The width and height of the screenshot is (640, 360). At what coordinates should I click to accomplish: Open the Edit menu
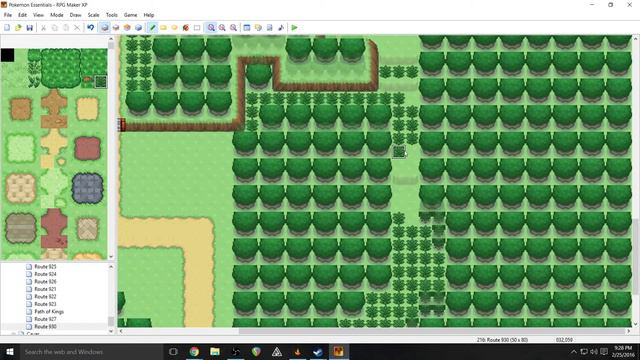pyautogui.click(x=22, y=15)
